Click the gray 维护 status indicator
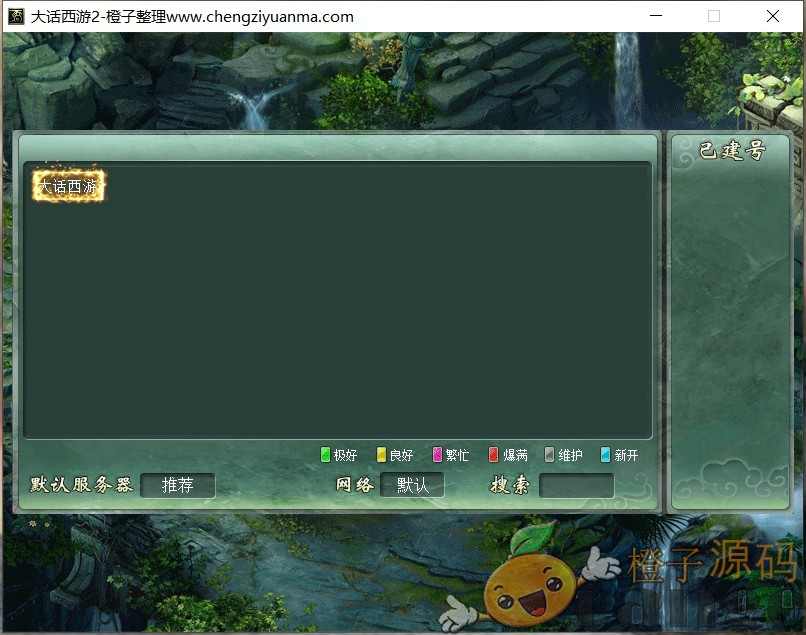Image resolution: width=806 pixels, height=635 pixels. tap(549, 455)
